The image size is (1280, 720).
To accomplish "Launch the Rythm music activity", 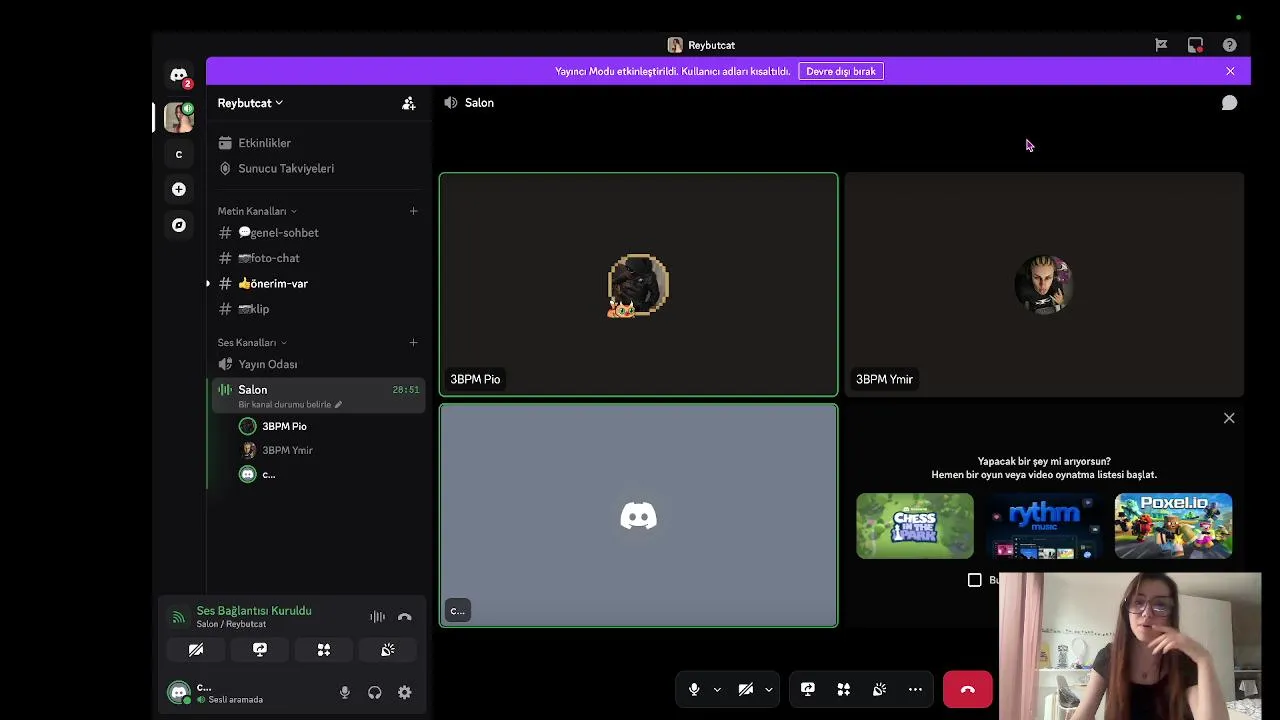I will pos(1044,526).
